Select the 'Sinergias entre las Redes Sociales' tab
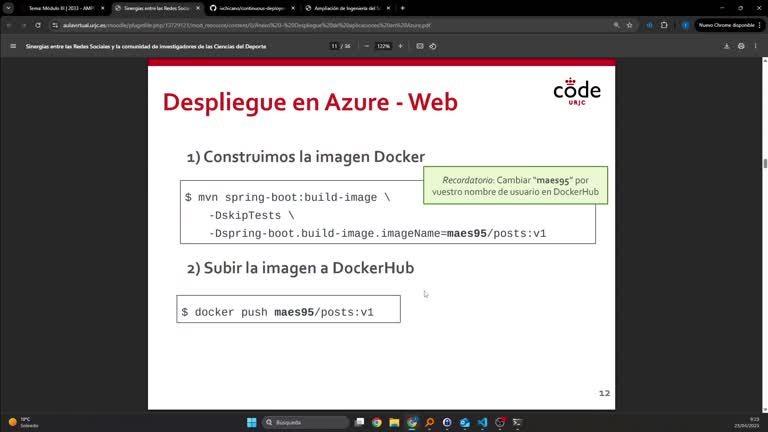768x432 pixels. tap(157, 8)
